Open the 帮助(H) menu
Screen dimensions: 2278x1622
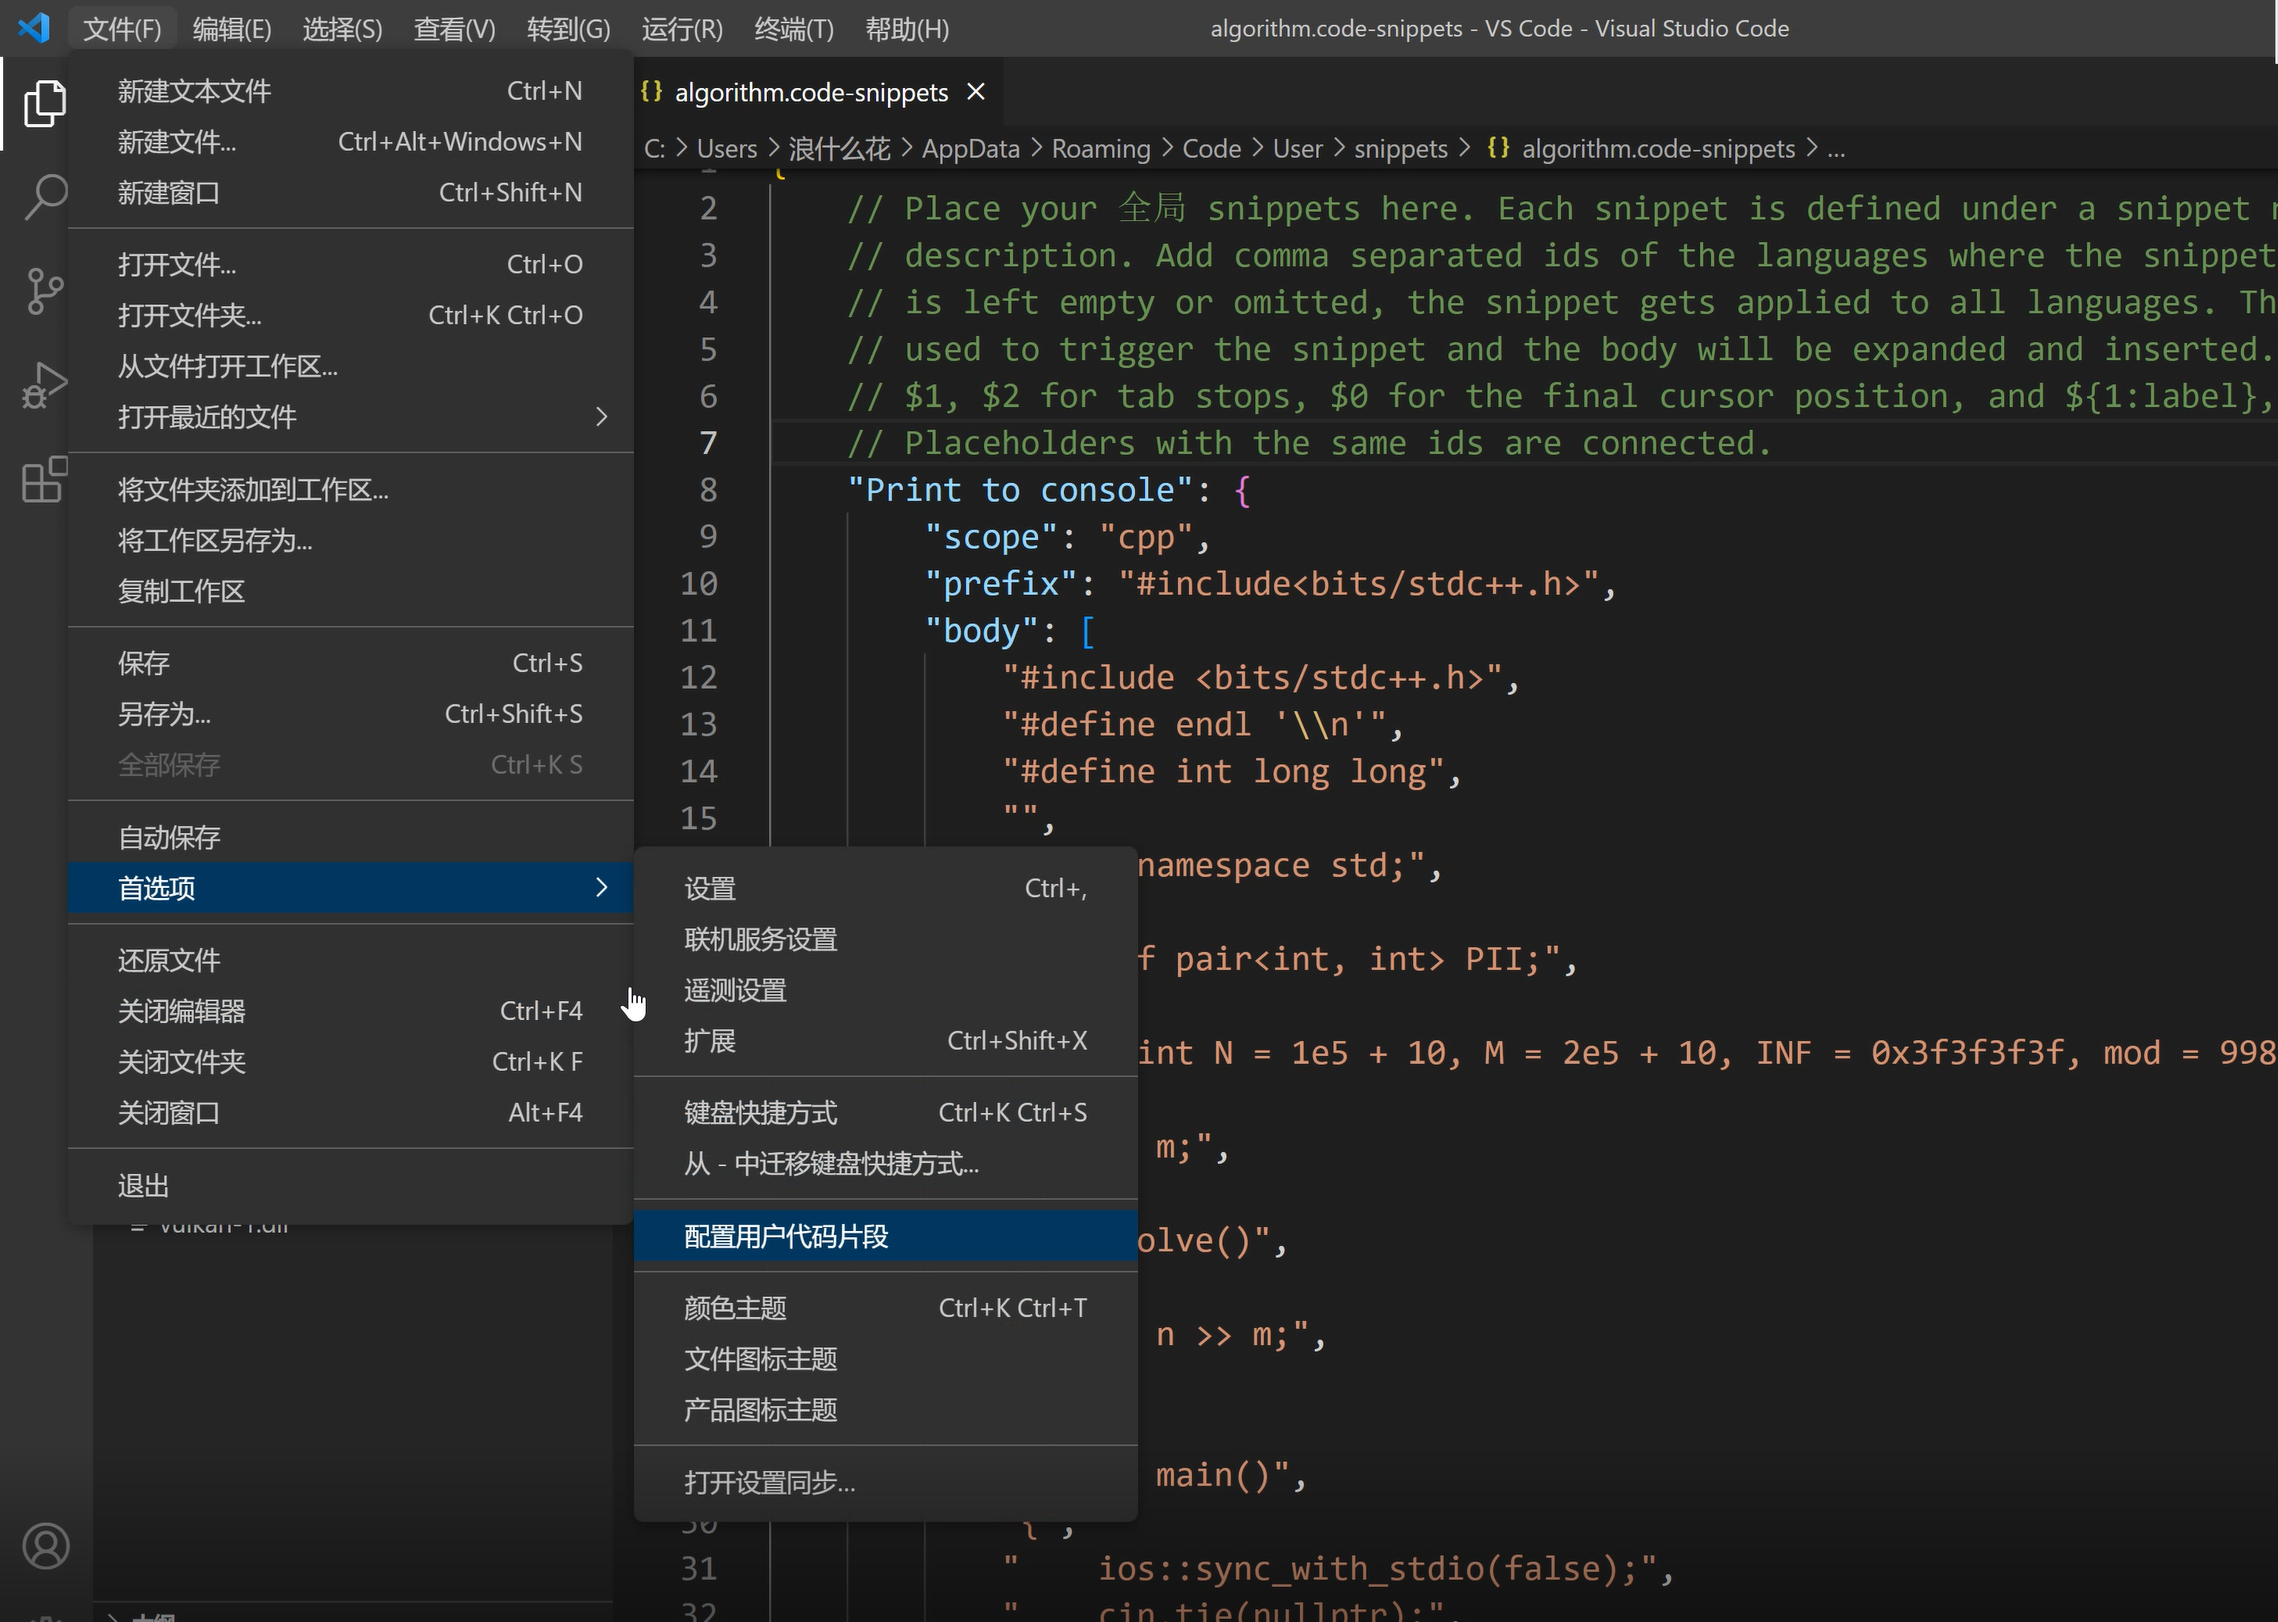tap(907, 29)
